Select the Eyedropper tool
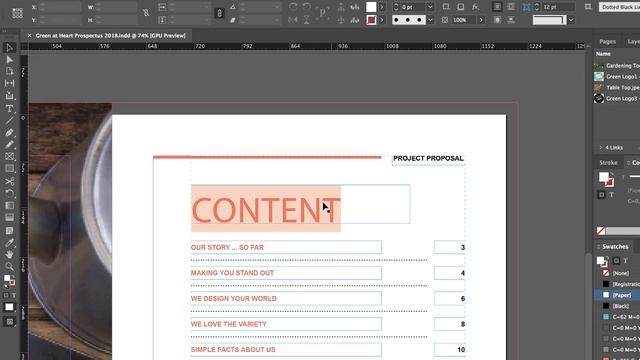This screenshot has width=640, height=360. (9, 243)
